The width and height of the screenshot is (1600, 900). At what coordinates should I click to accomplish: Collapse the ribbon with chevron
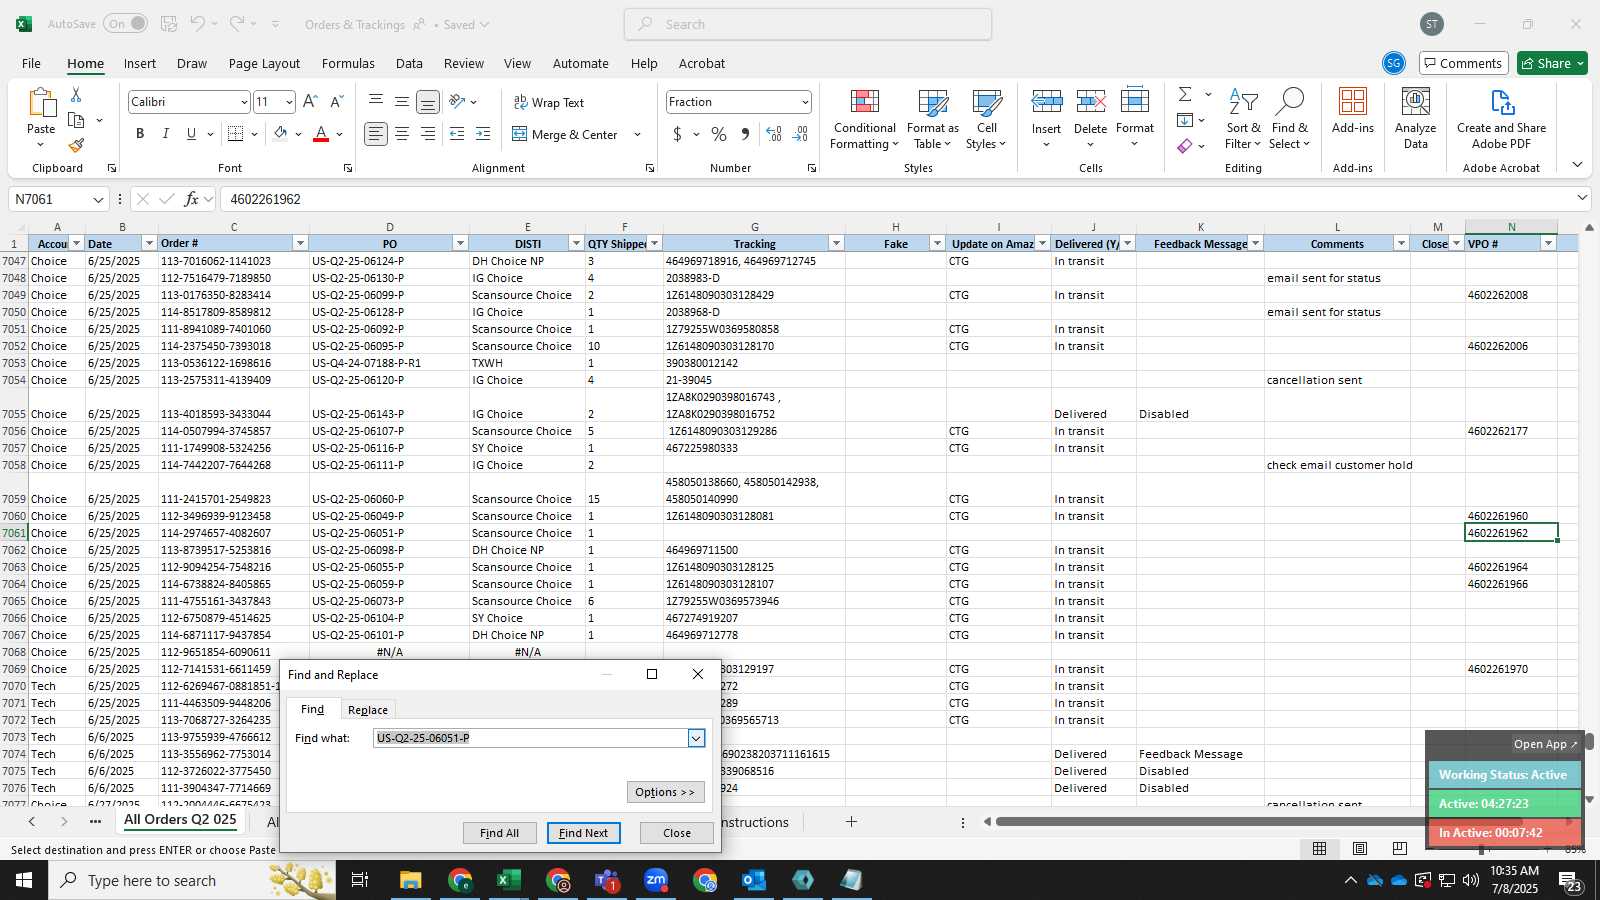tap(1577, 165)
